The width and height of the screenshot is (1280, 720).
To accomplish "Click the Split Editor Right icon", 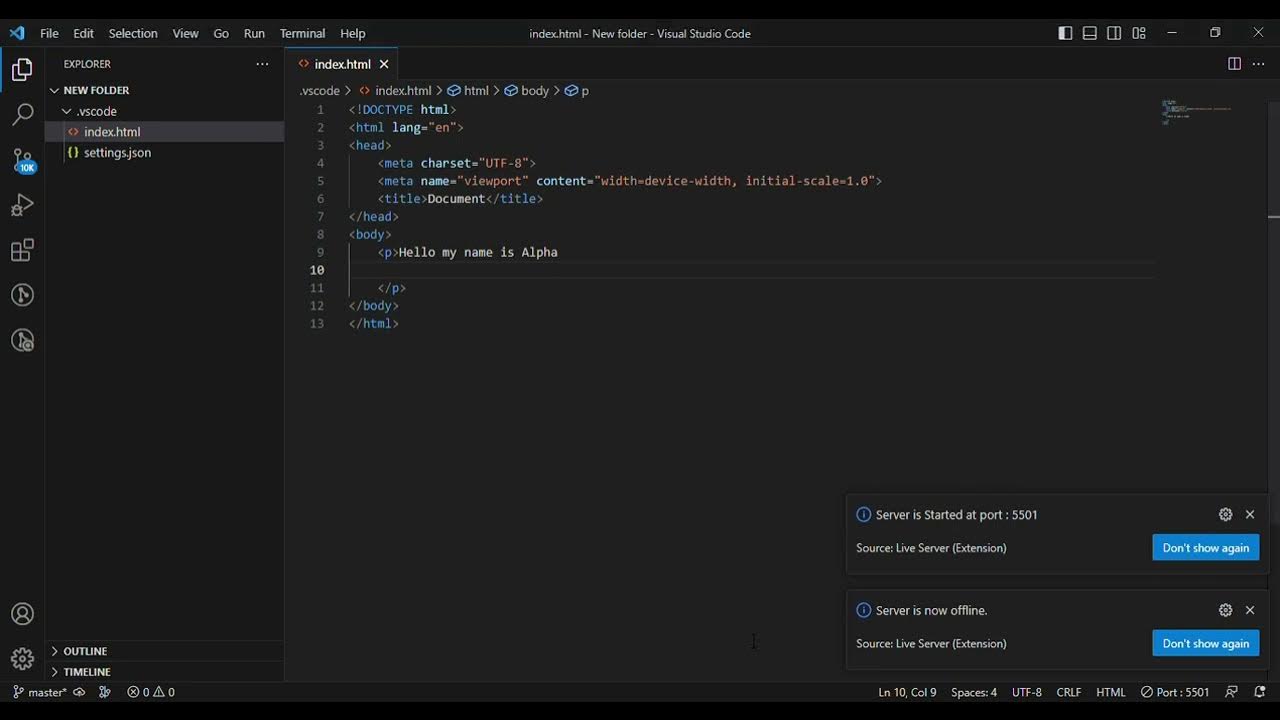I will 1234,64.
